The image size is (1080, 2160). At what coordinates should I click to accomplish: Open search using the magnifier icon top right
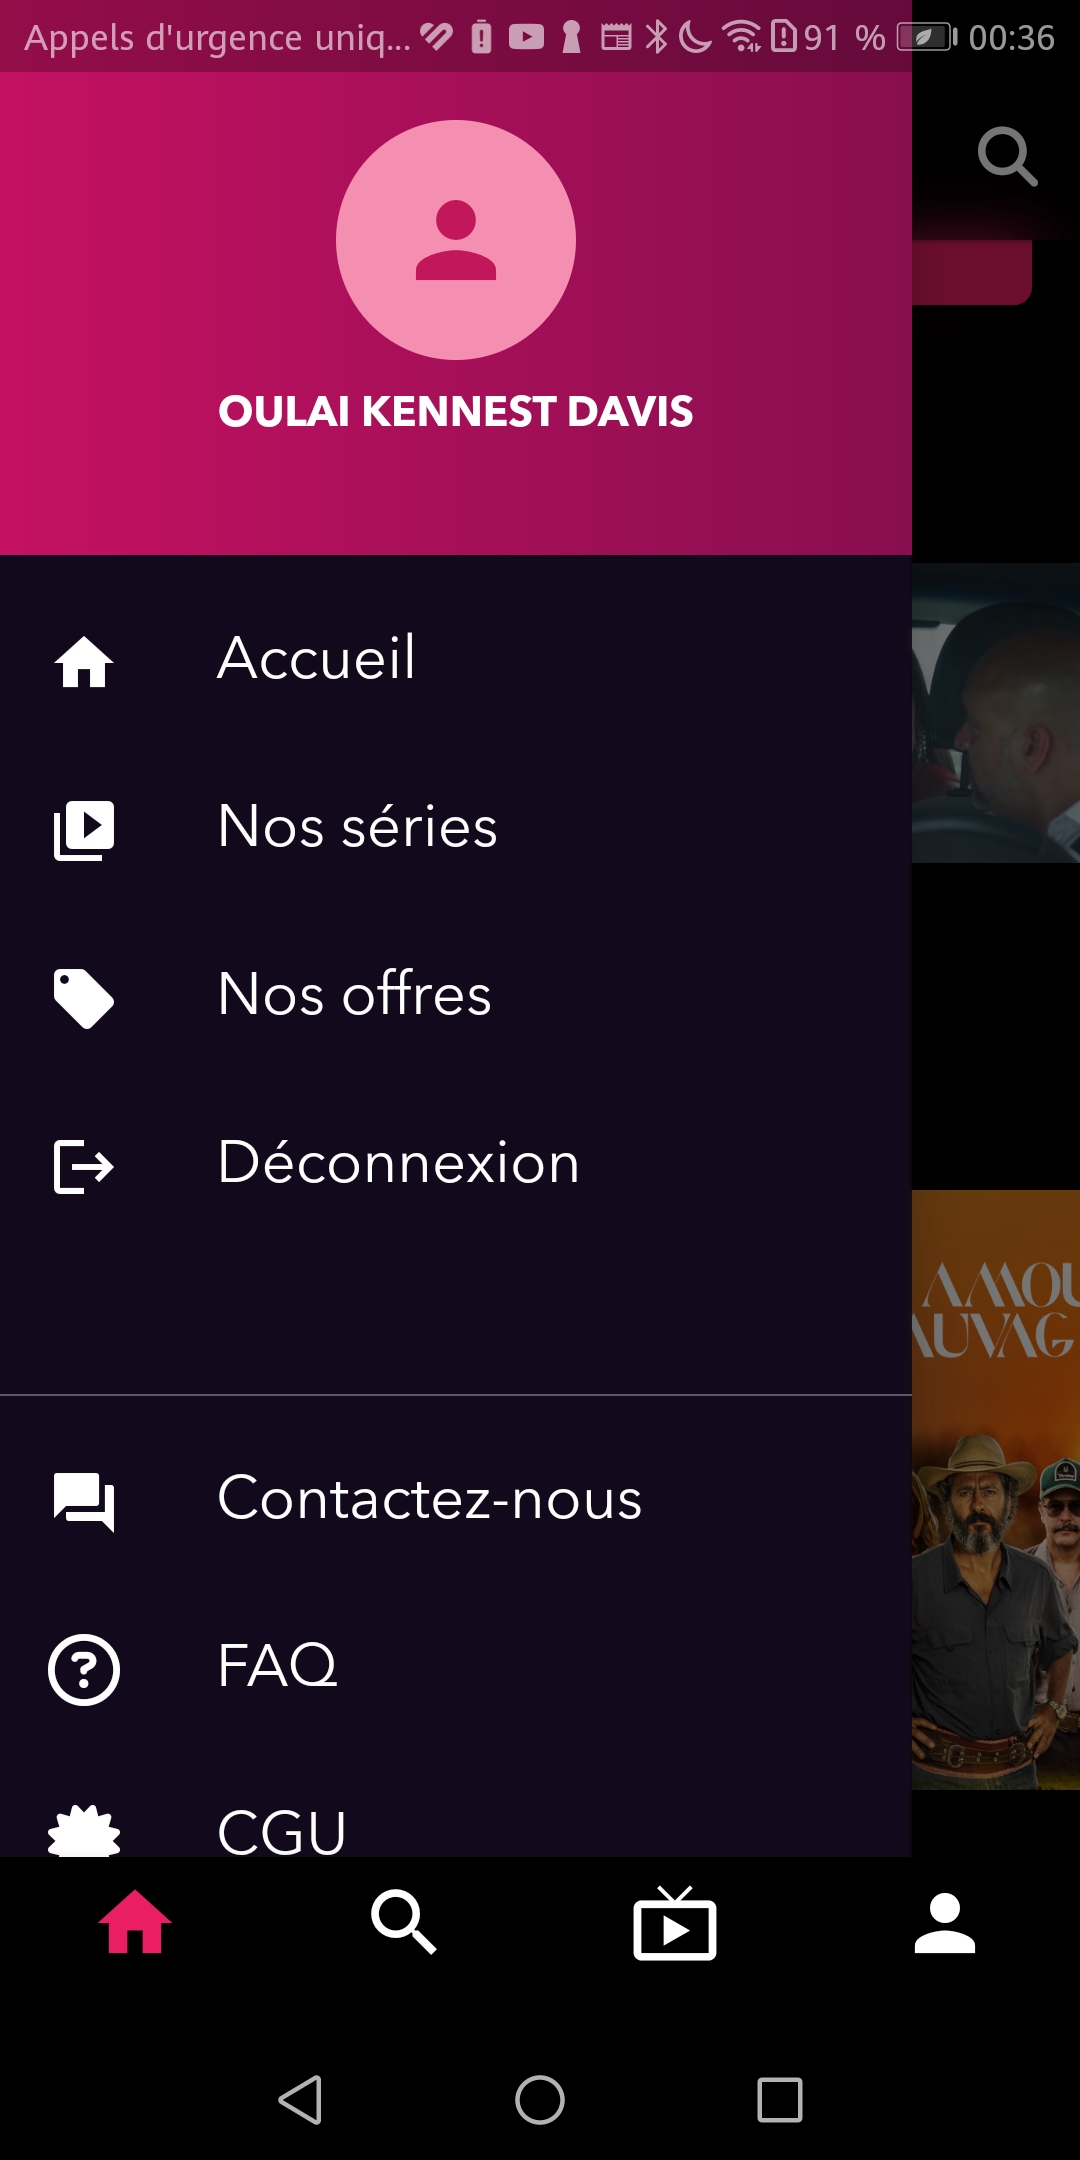(x=1010, y=155)
